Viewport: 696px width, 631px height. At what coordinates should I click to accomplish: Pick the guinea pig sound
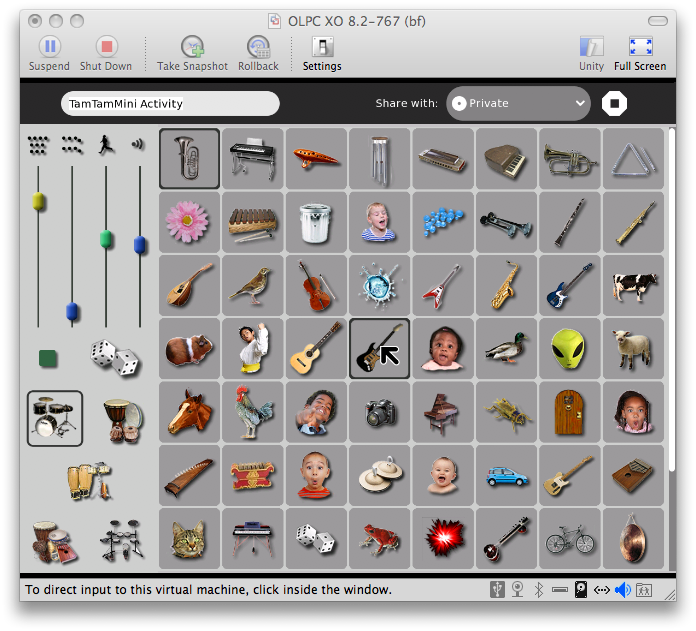pos(190,349)
